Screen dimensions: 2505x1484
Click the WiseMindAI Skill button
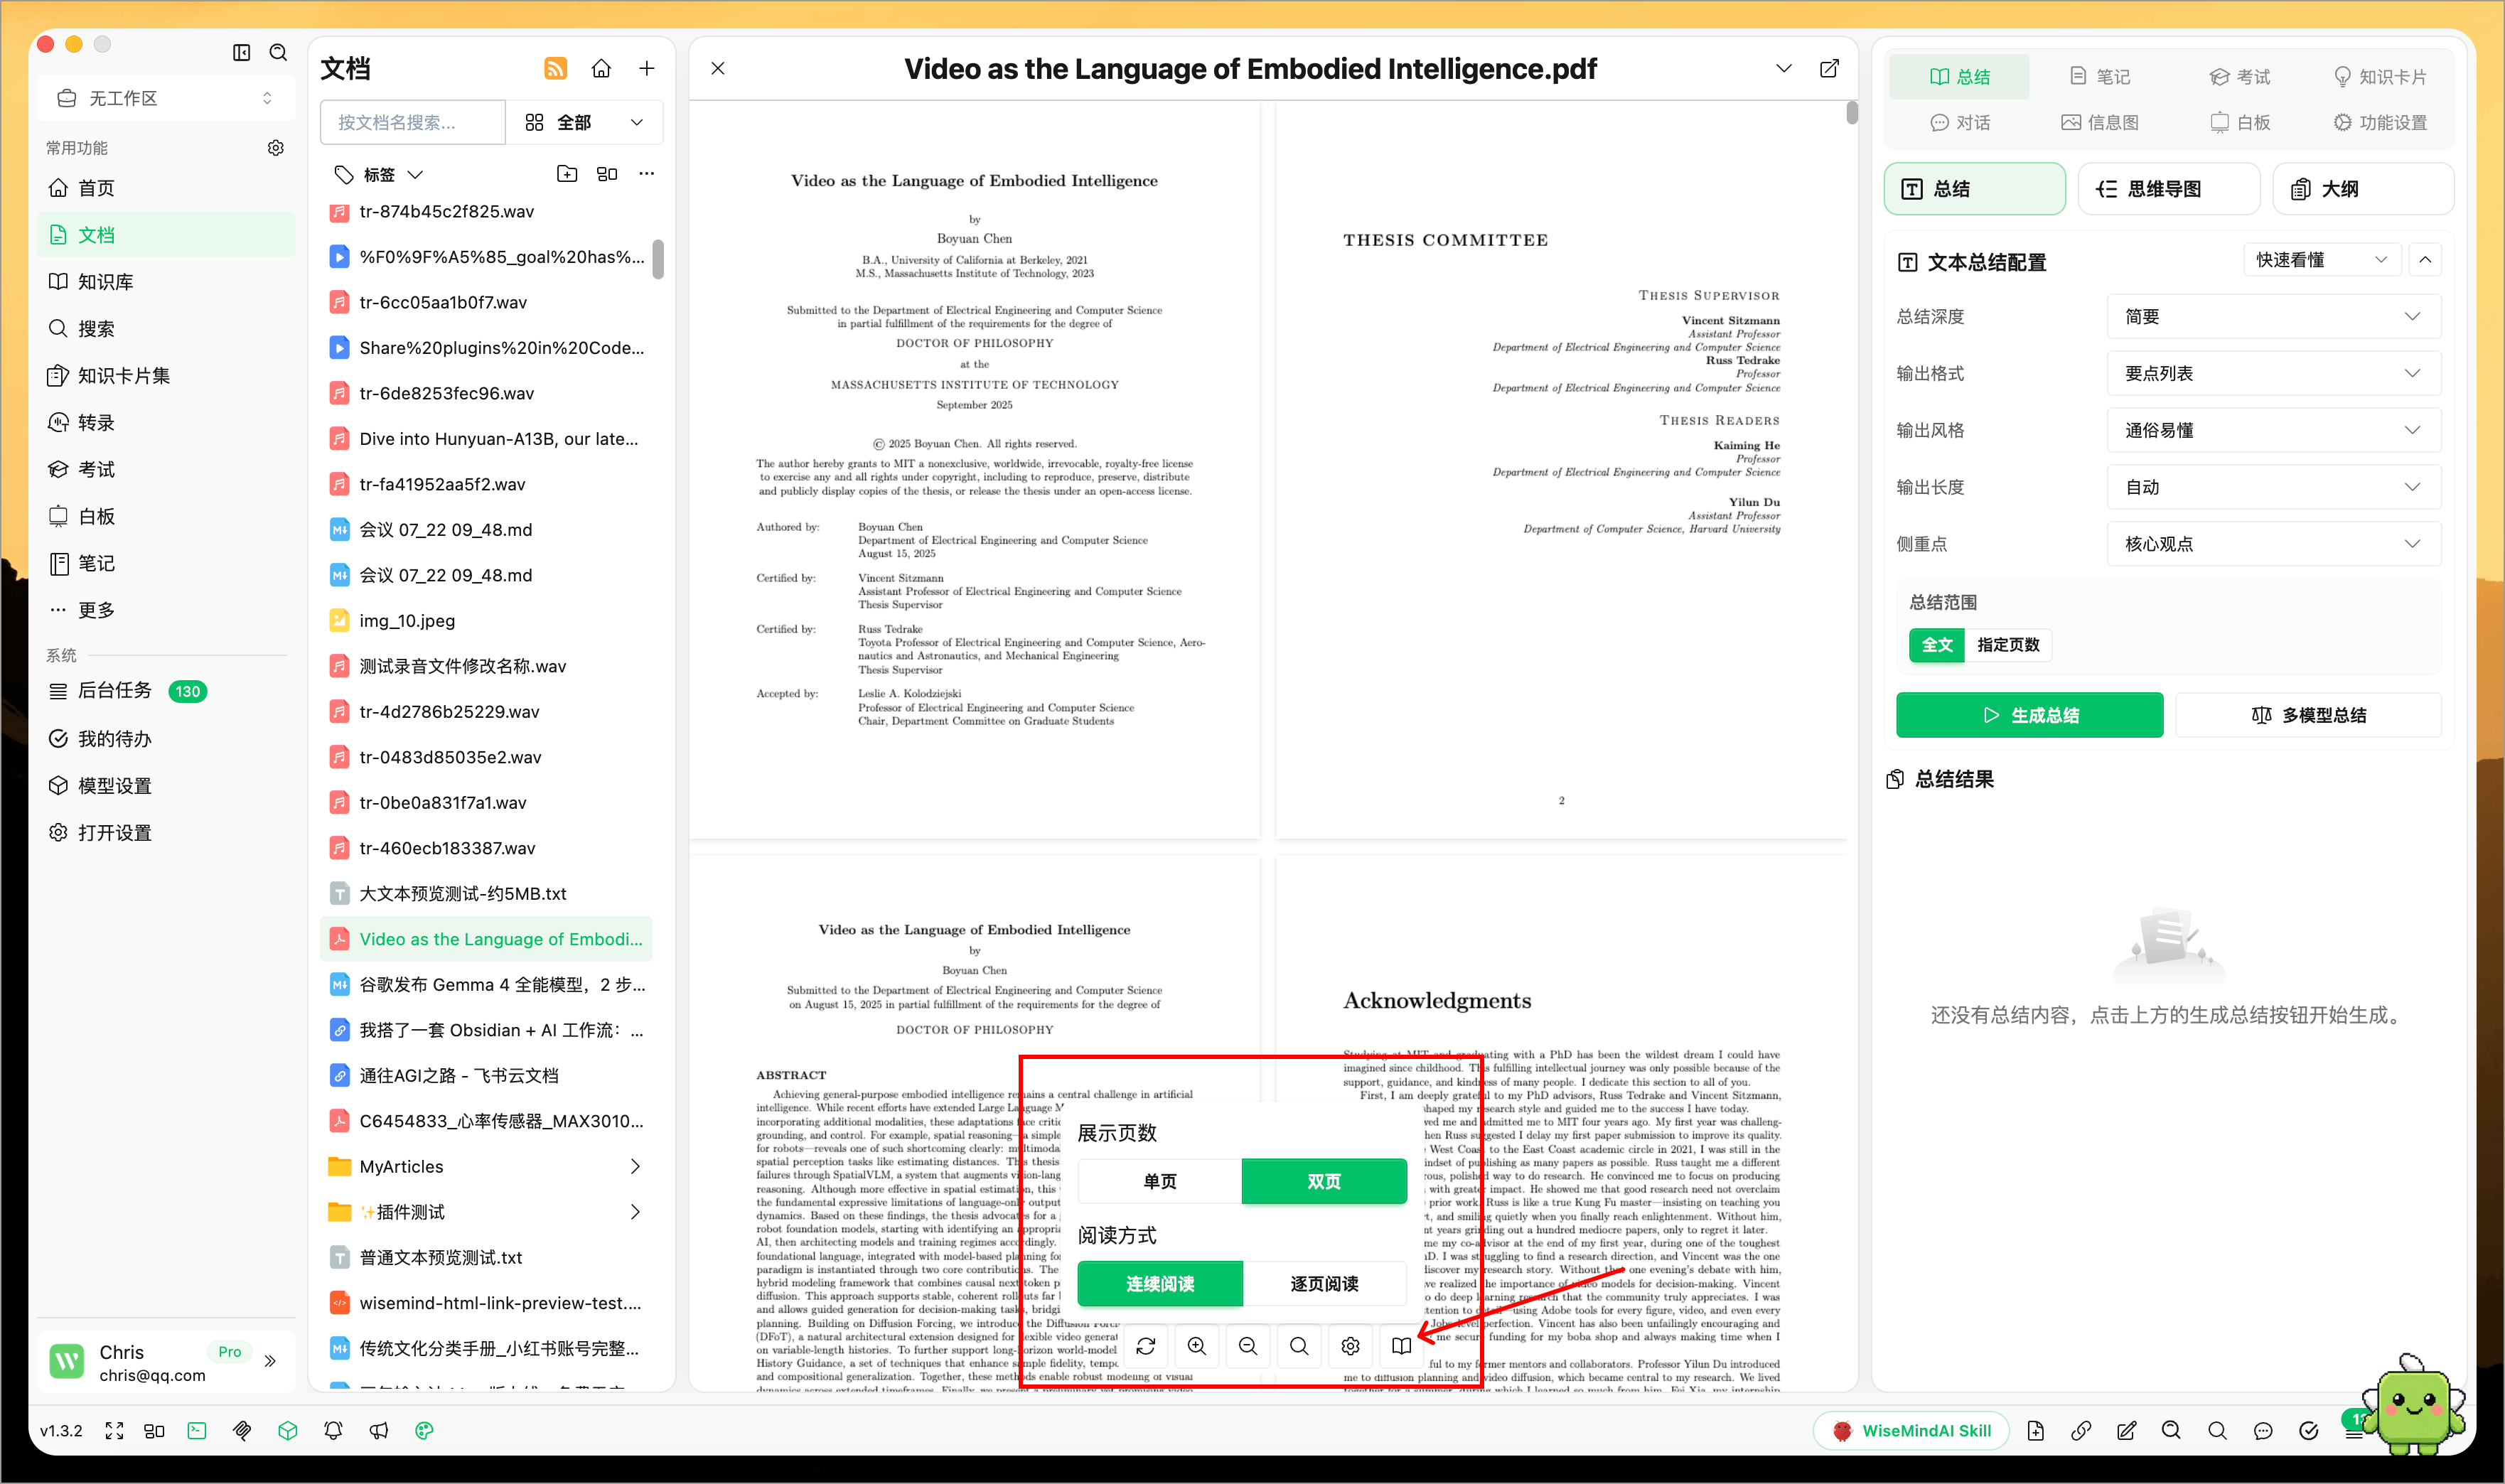coord(1911,1431)
